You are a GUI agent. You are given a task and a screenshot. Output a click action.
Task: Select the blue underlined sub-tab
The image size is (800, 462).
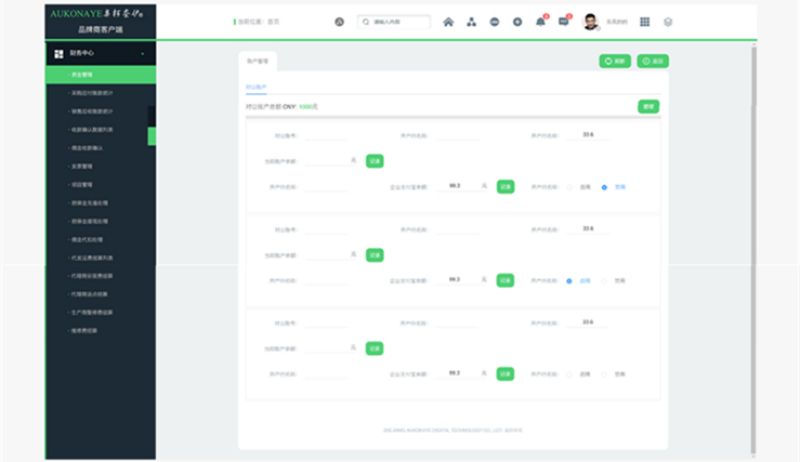tap(256, 88)
